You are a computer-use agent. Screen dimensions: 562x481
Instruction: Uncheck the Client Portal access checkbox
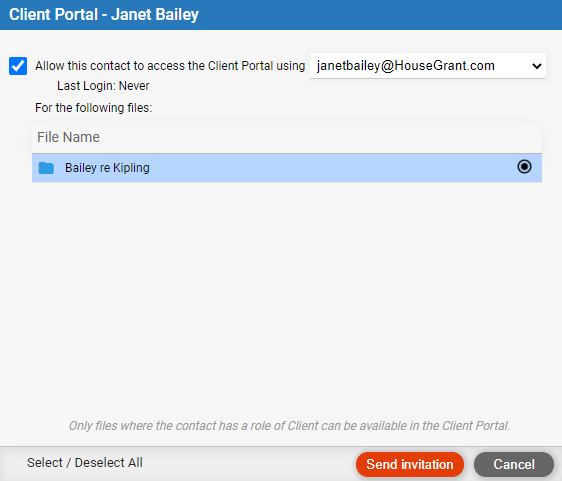[x=18, y=66]
